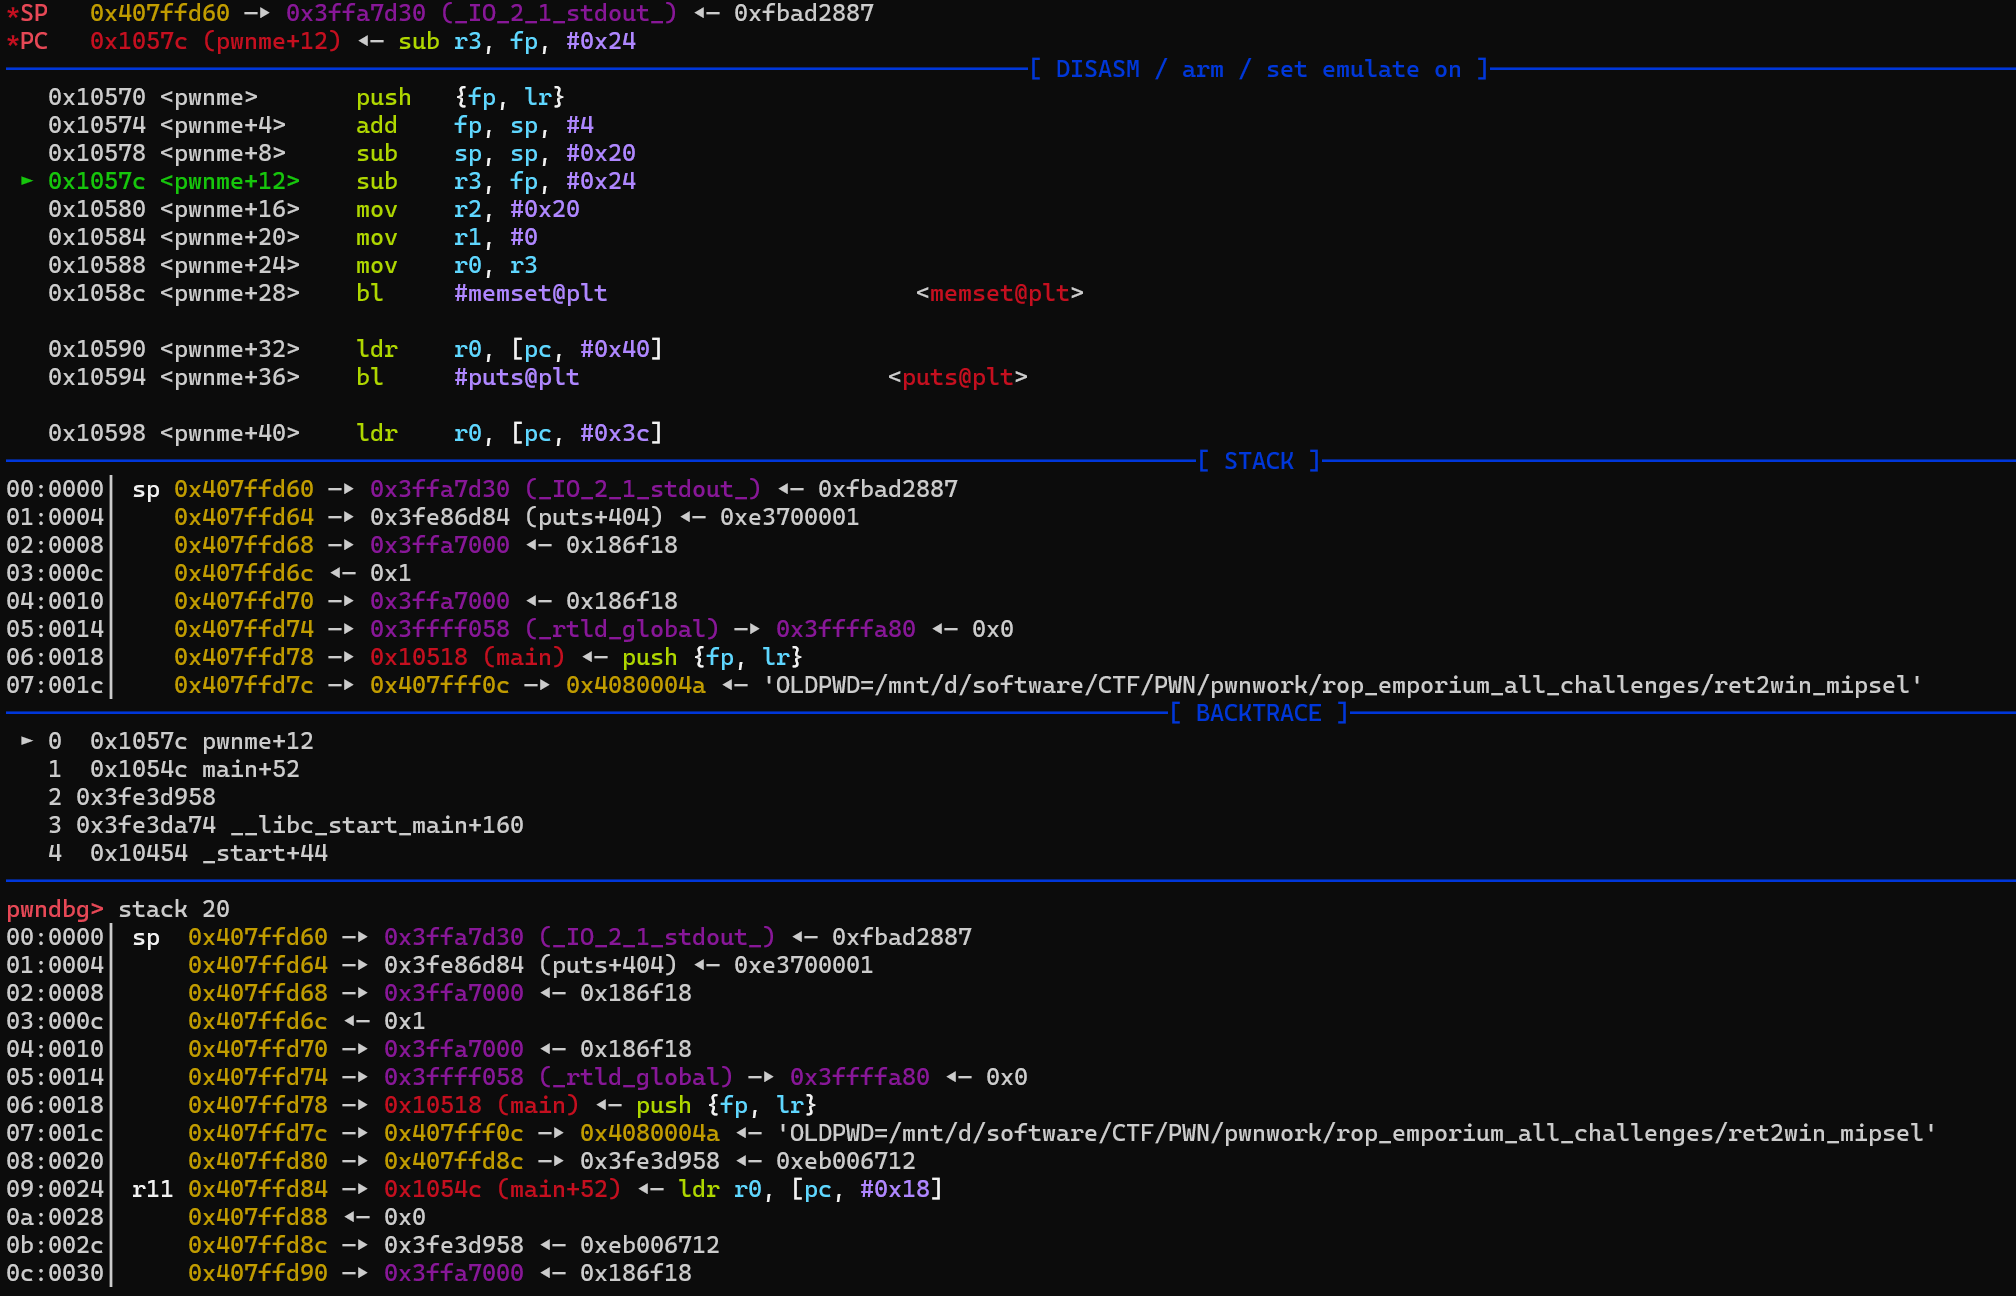Click address 0x10594 of bl puts
This screenshot has height=1296, width=2016.
click(x=97, y=377)
